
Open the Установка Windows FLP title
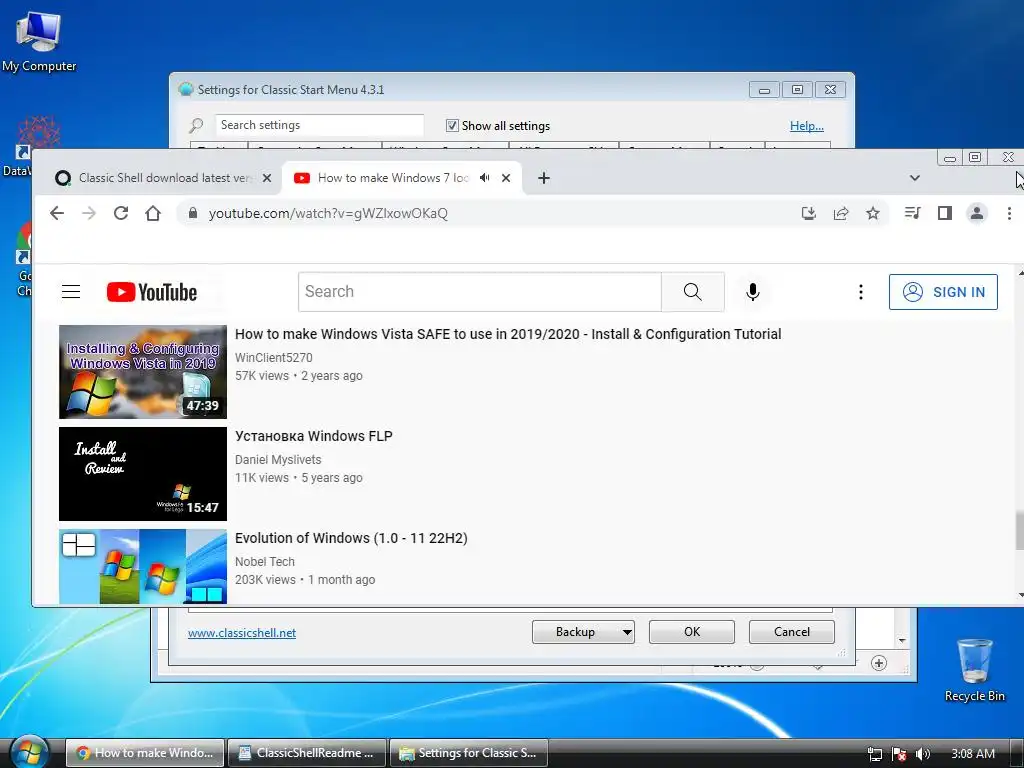click(313, 436)
